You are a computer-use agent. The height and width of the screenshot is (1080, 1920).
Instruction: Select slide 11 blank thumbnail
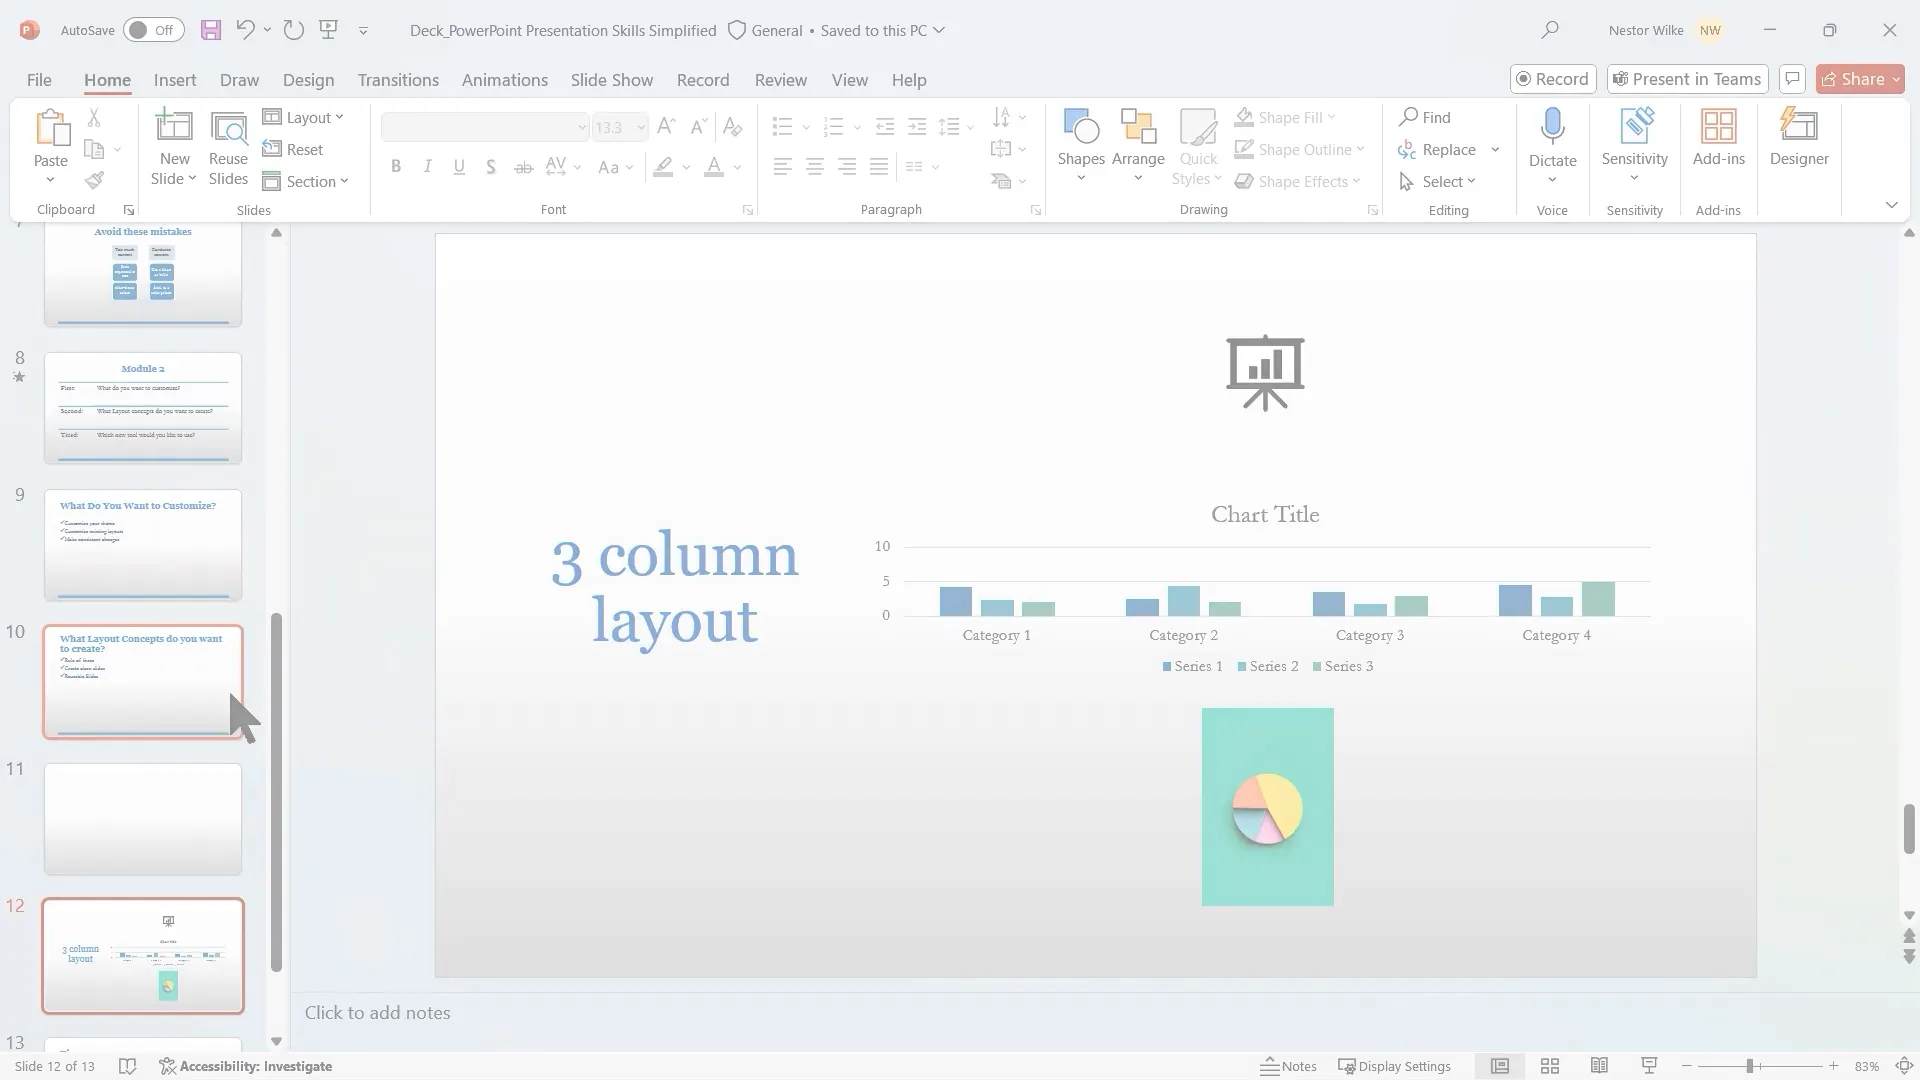point(143,819)
